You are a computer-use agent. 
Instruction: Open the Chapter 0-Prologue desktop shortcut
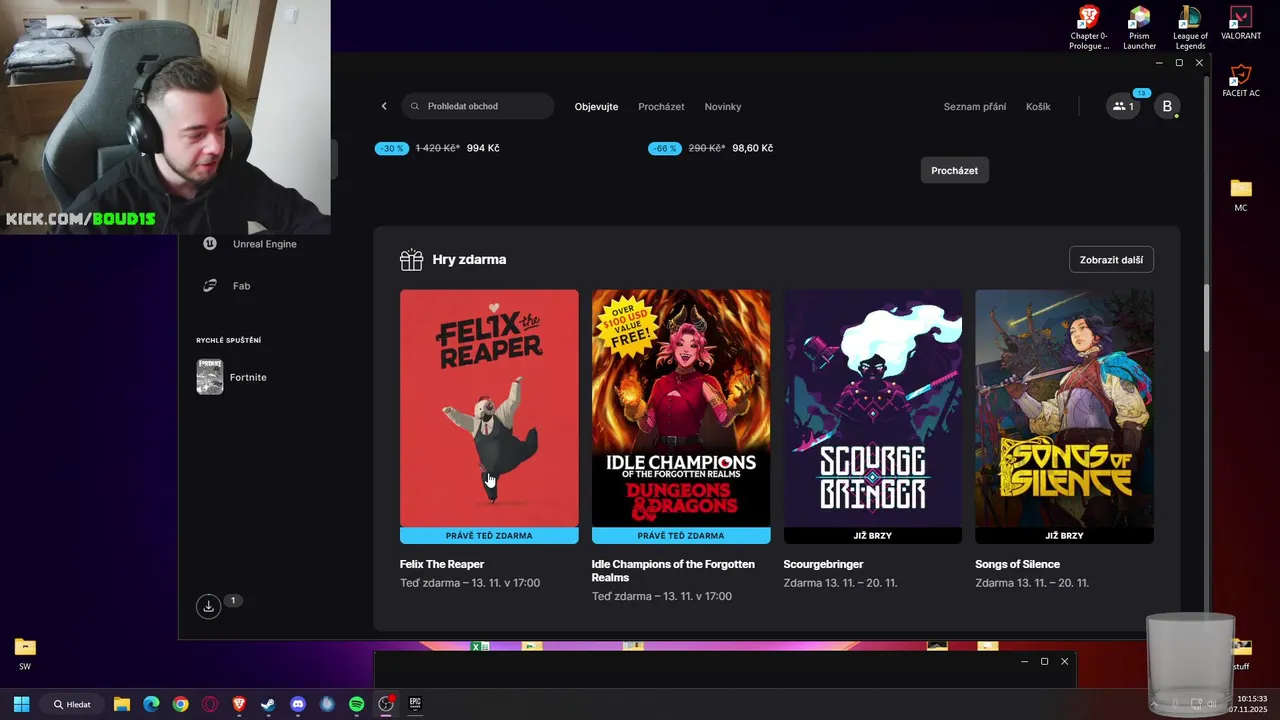click(1089, 28)
